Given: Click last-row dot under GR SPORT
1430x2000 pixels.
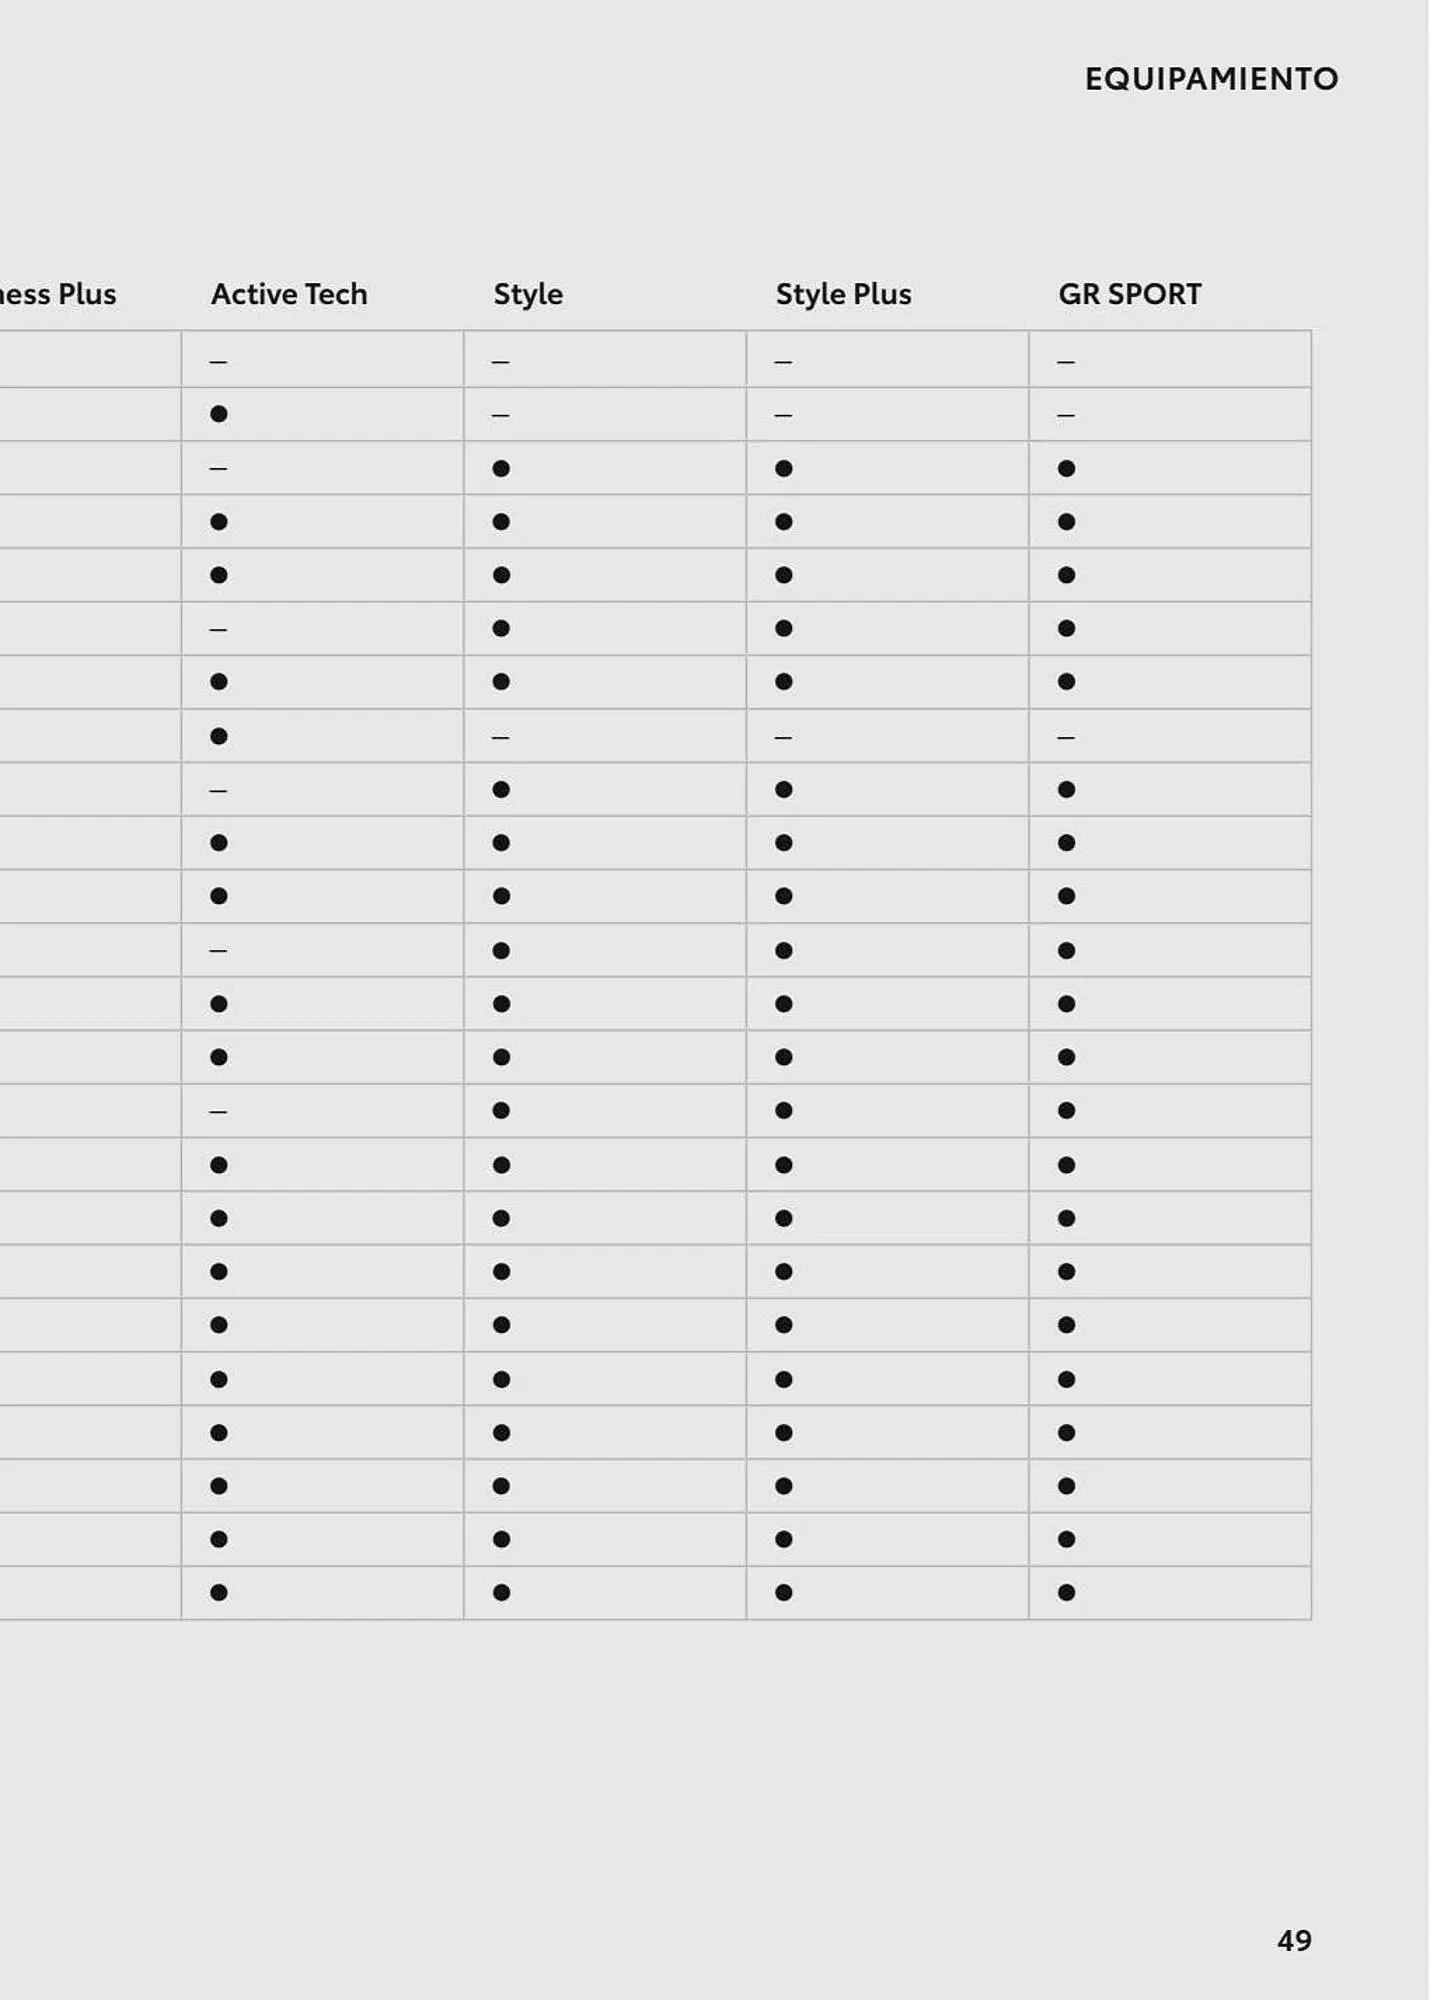Looking at the screenshot, I should click(x=1066, y=1592).
